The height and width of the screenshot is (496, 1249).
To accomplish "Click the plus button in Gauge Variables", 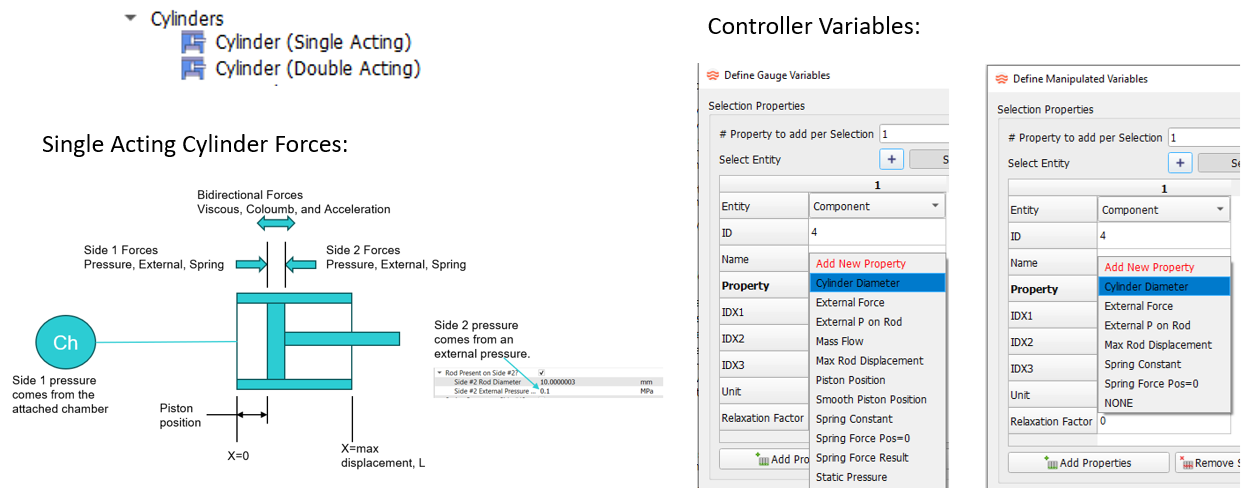I will pyautogui.click(x=892, y=159).
